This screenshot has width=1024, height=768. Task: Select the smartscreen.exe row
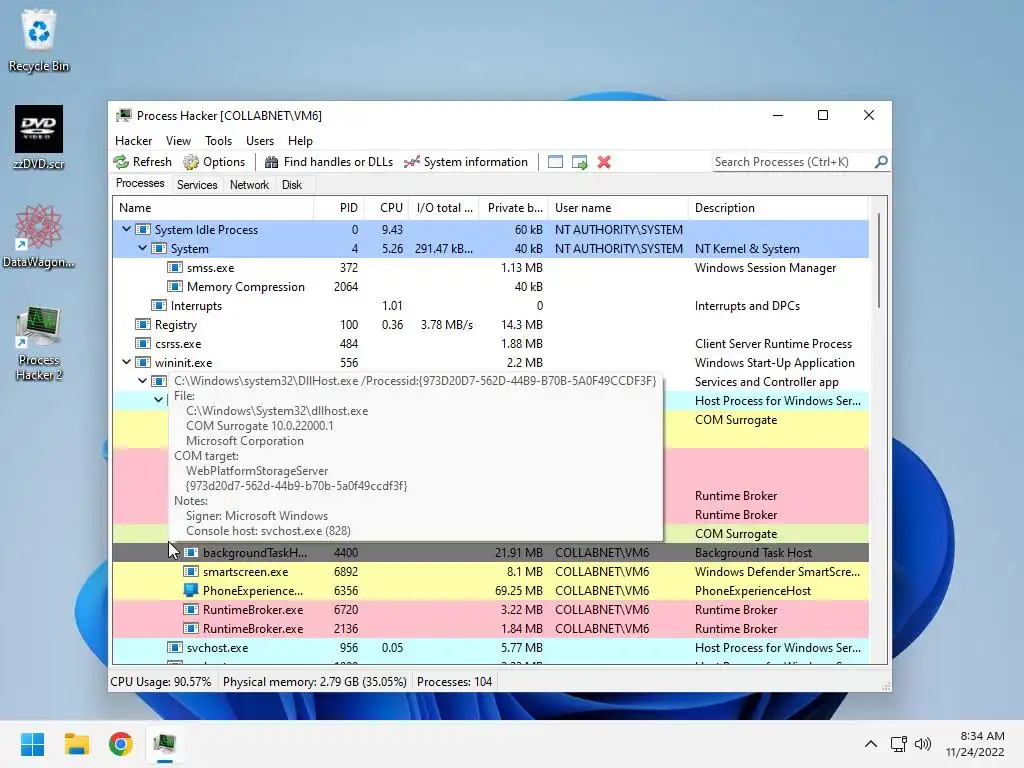[490, 571]
